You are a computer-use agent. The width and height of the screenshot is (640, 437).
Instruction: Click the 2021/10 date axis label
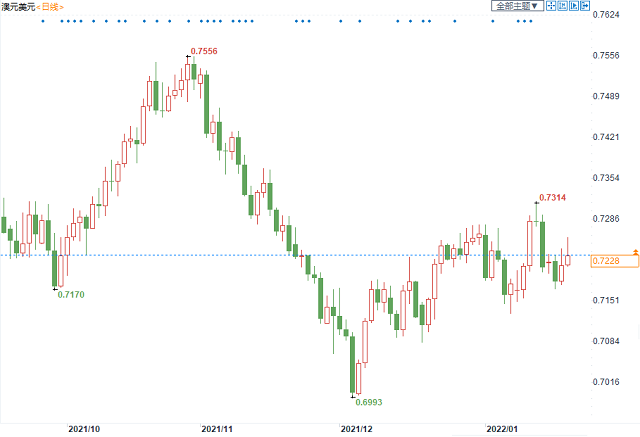click(x=85, y=427)
